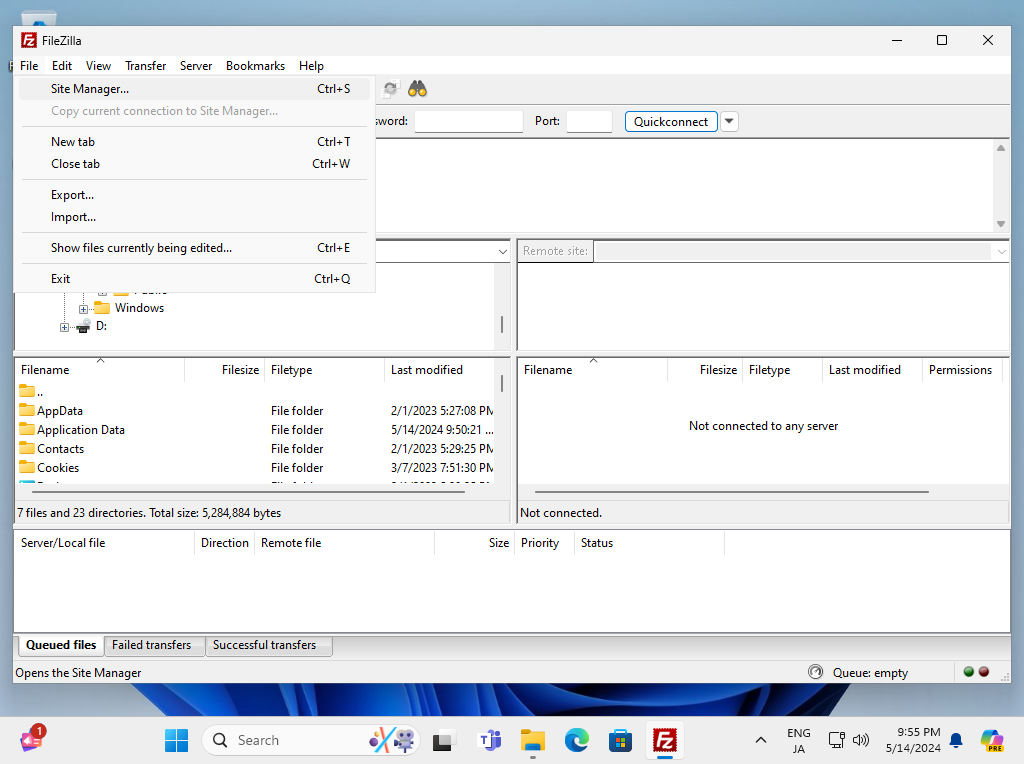Image resolution: width=1024 pixels, height=764 pixels.
Task: Click the Status column in transfer queue
Action: click(649, 543)
